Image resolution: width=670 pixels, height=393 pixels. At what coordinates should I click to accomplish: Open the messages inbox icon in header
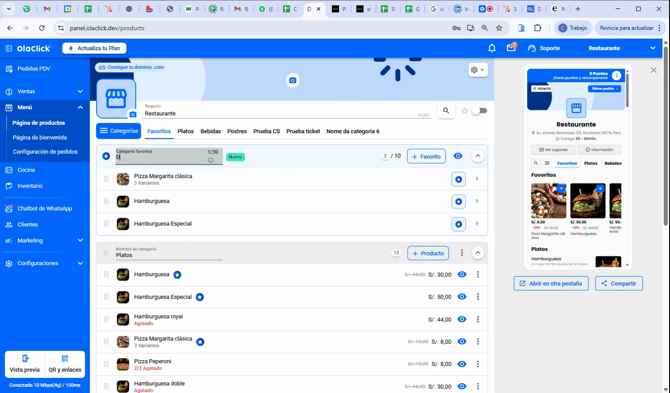511,48
